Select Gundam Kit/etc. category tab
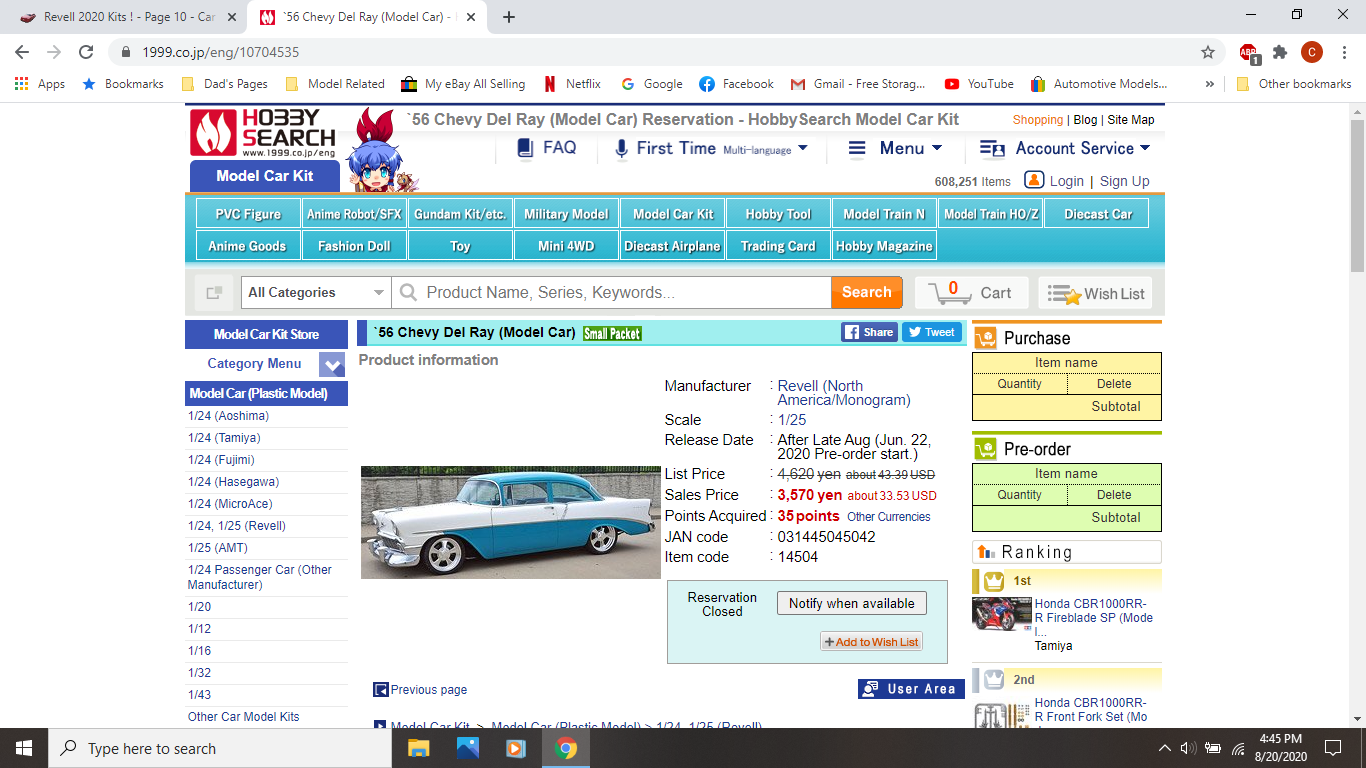The height and width of the screenshot is (768, 1366). coord(460,214)
